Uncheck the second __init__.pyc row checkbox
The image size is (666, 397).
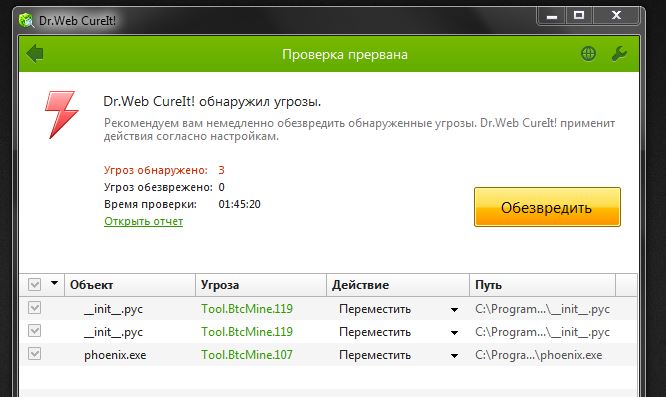[x=34, y=331]
